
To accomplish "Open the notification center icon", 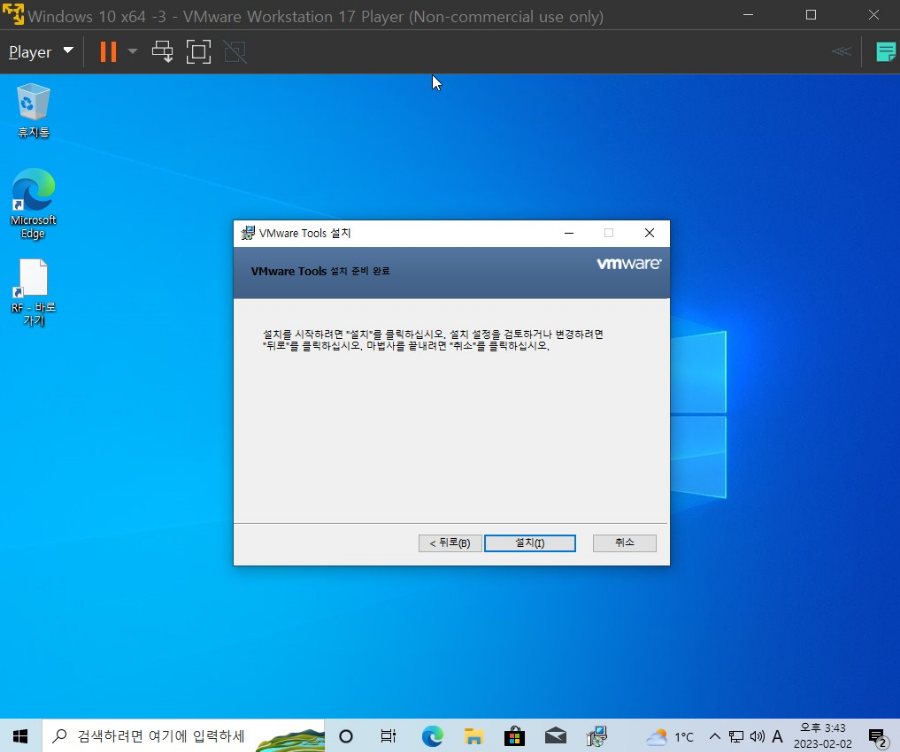I will point(877,737).
